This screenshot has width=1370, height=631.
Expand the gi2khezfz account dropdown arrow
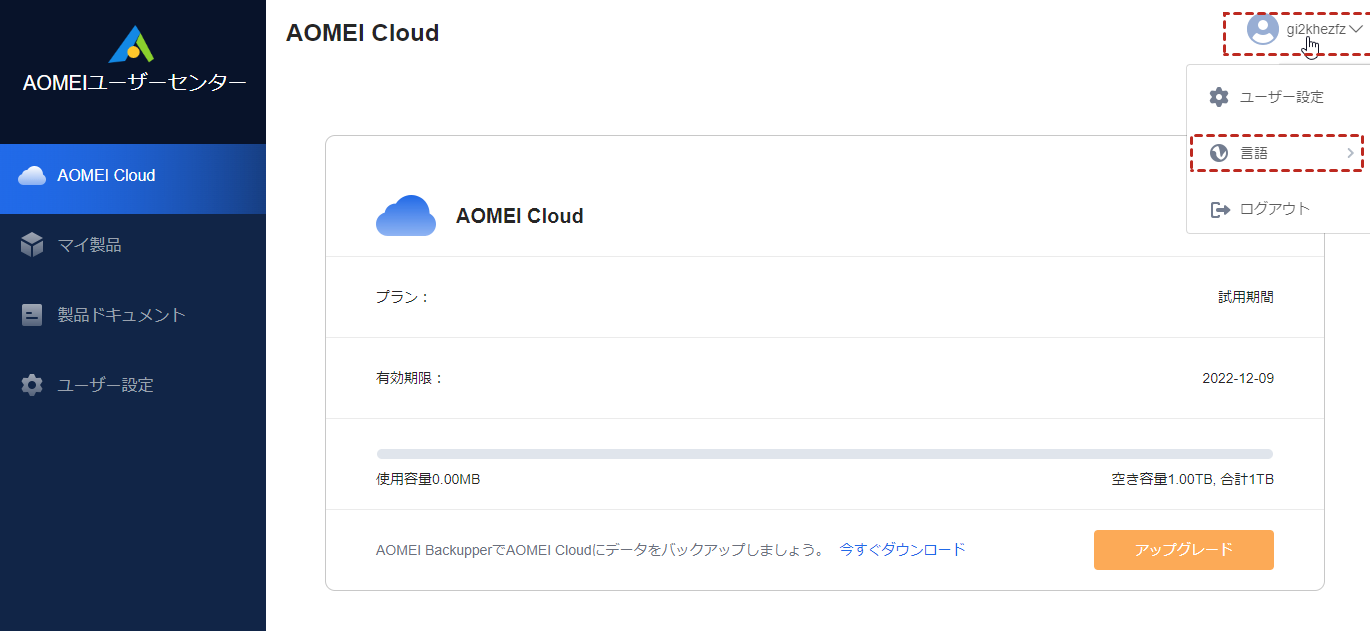(1356, 30)
